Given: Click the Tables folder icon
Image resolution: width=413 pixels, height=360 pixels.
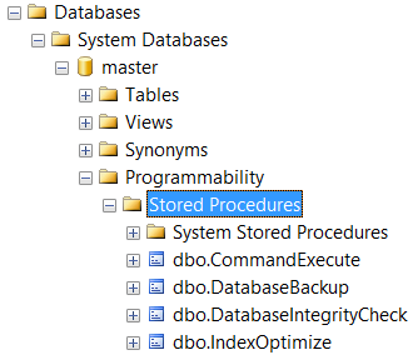Looking at the screenshot, I should (108, 94).
